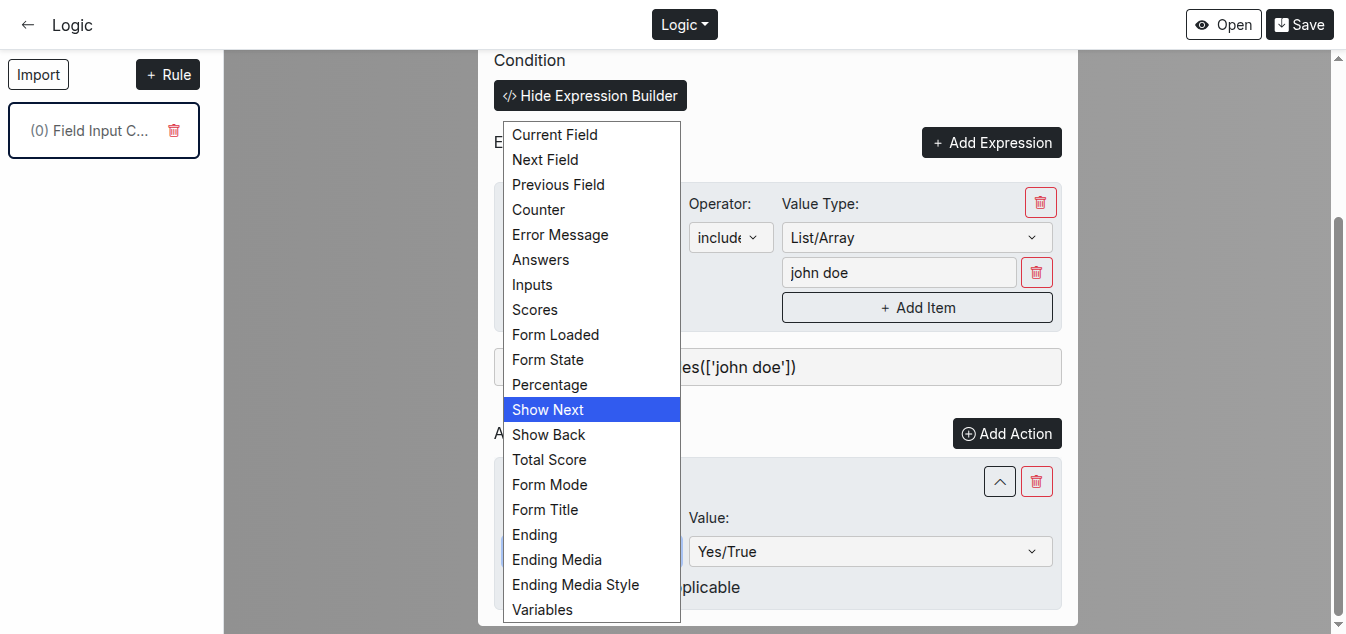1346x634 pixels.
Task: Open the Logic dropdown menu in header
Action: tap(684, 25)
